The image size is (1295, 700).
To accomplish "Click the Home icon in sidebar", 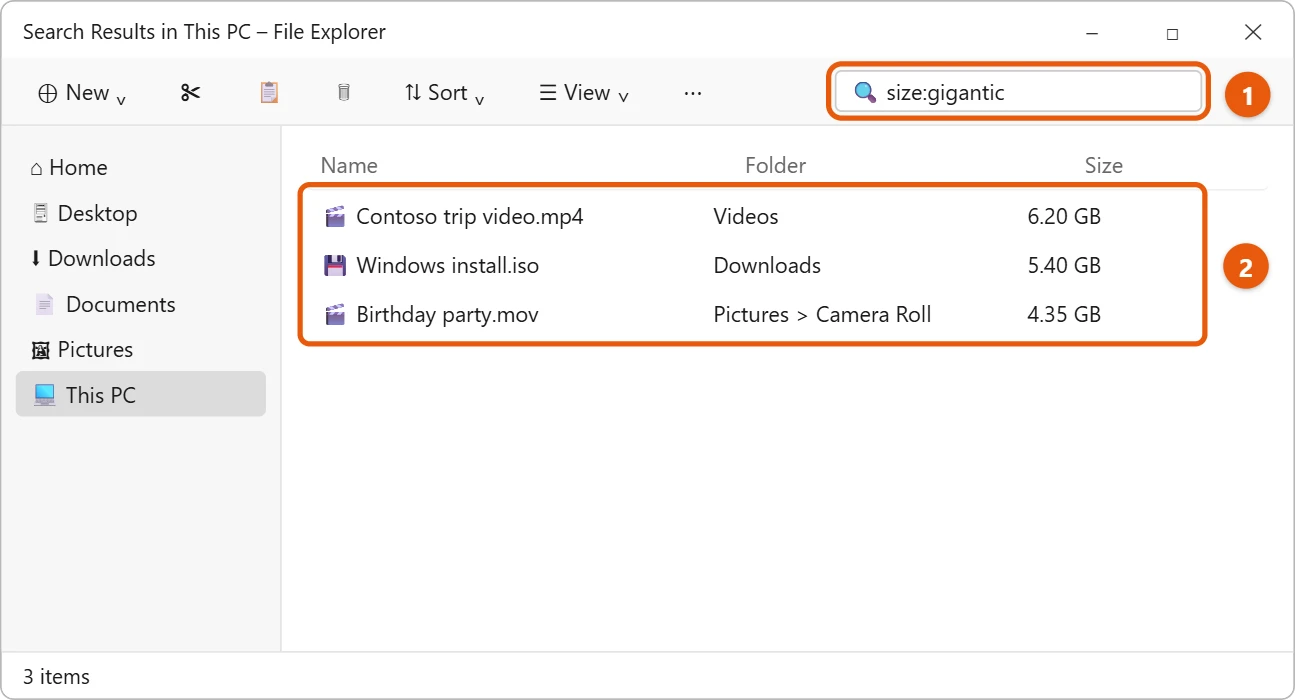I will tap(37, 168).
